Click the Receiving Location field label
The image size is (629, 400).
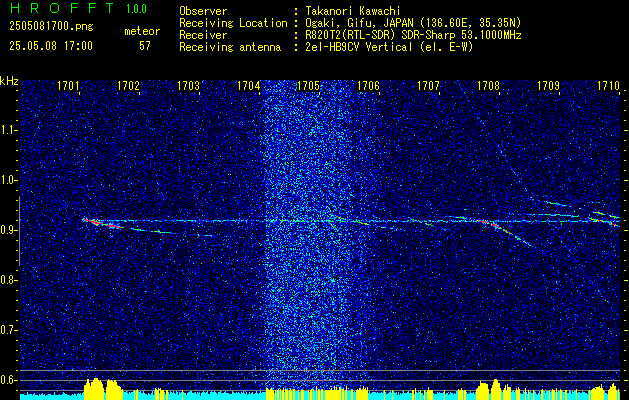tap(233, 23)
